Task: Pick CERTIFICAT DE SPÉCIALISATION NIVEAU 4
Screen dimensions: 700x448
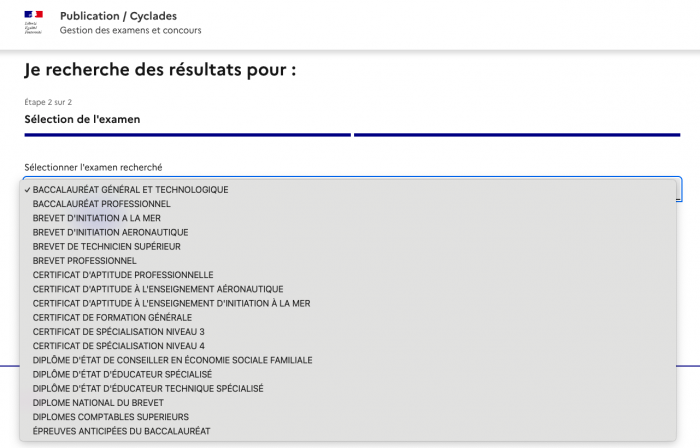Action: [x=348, y=346]
